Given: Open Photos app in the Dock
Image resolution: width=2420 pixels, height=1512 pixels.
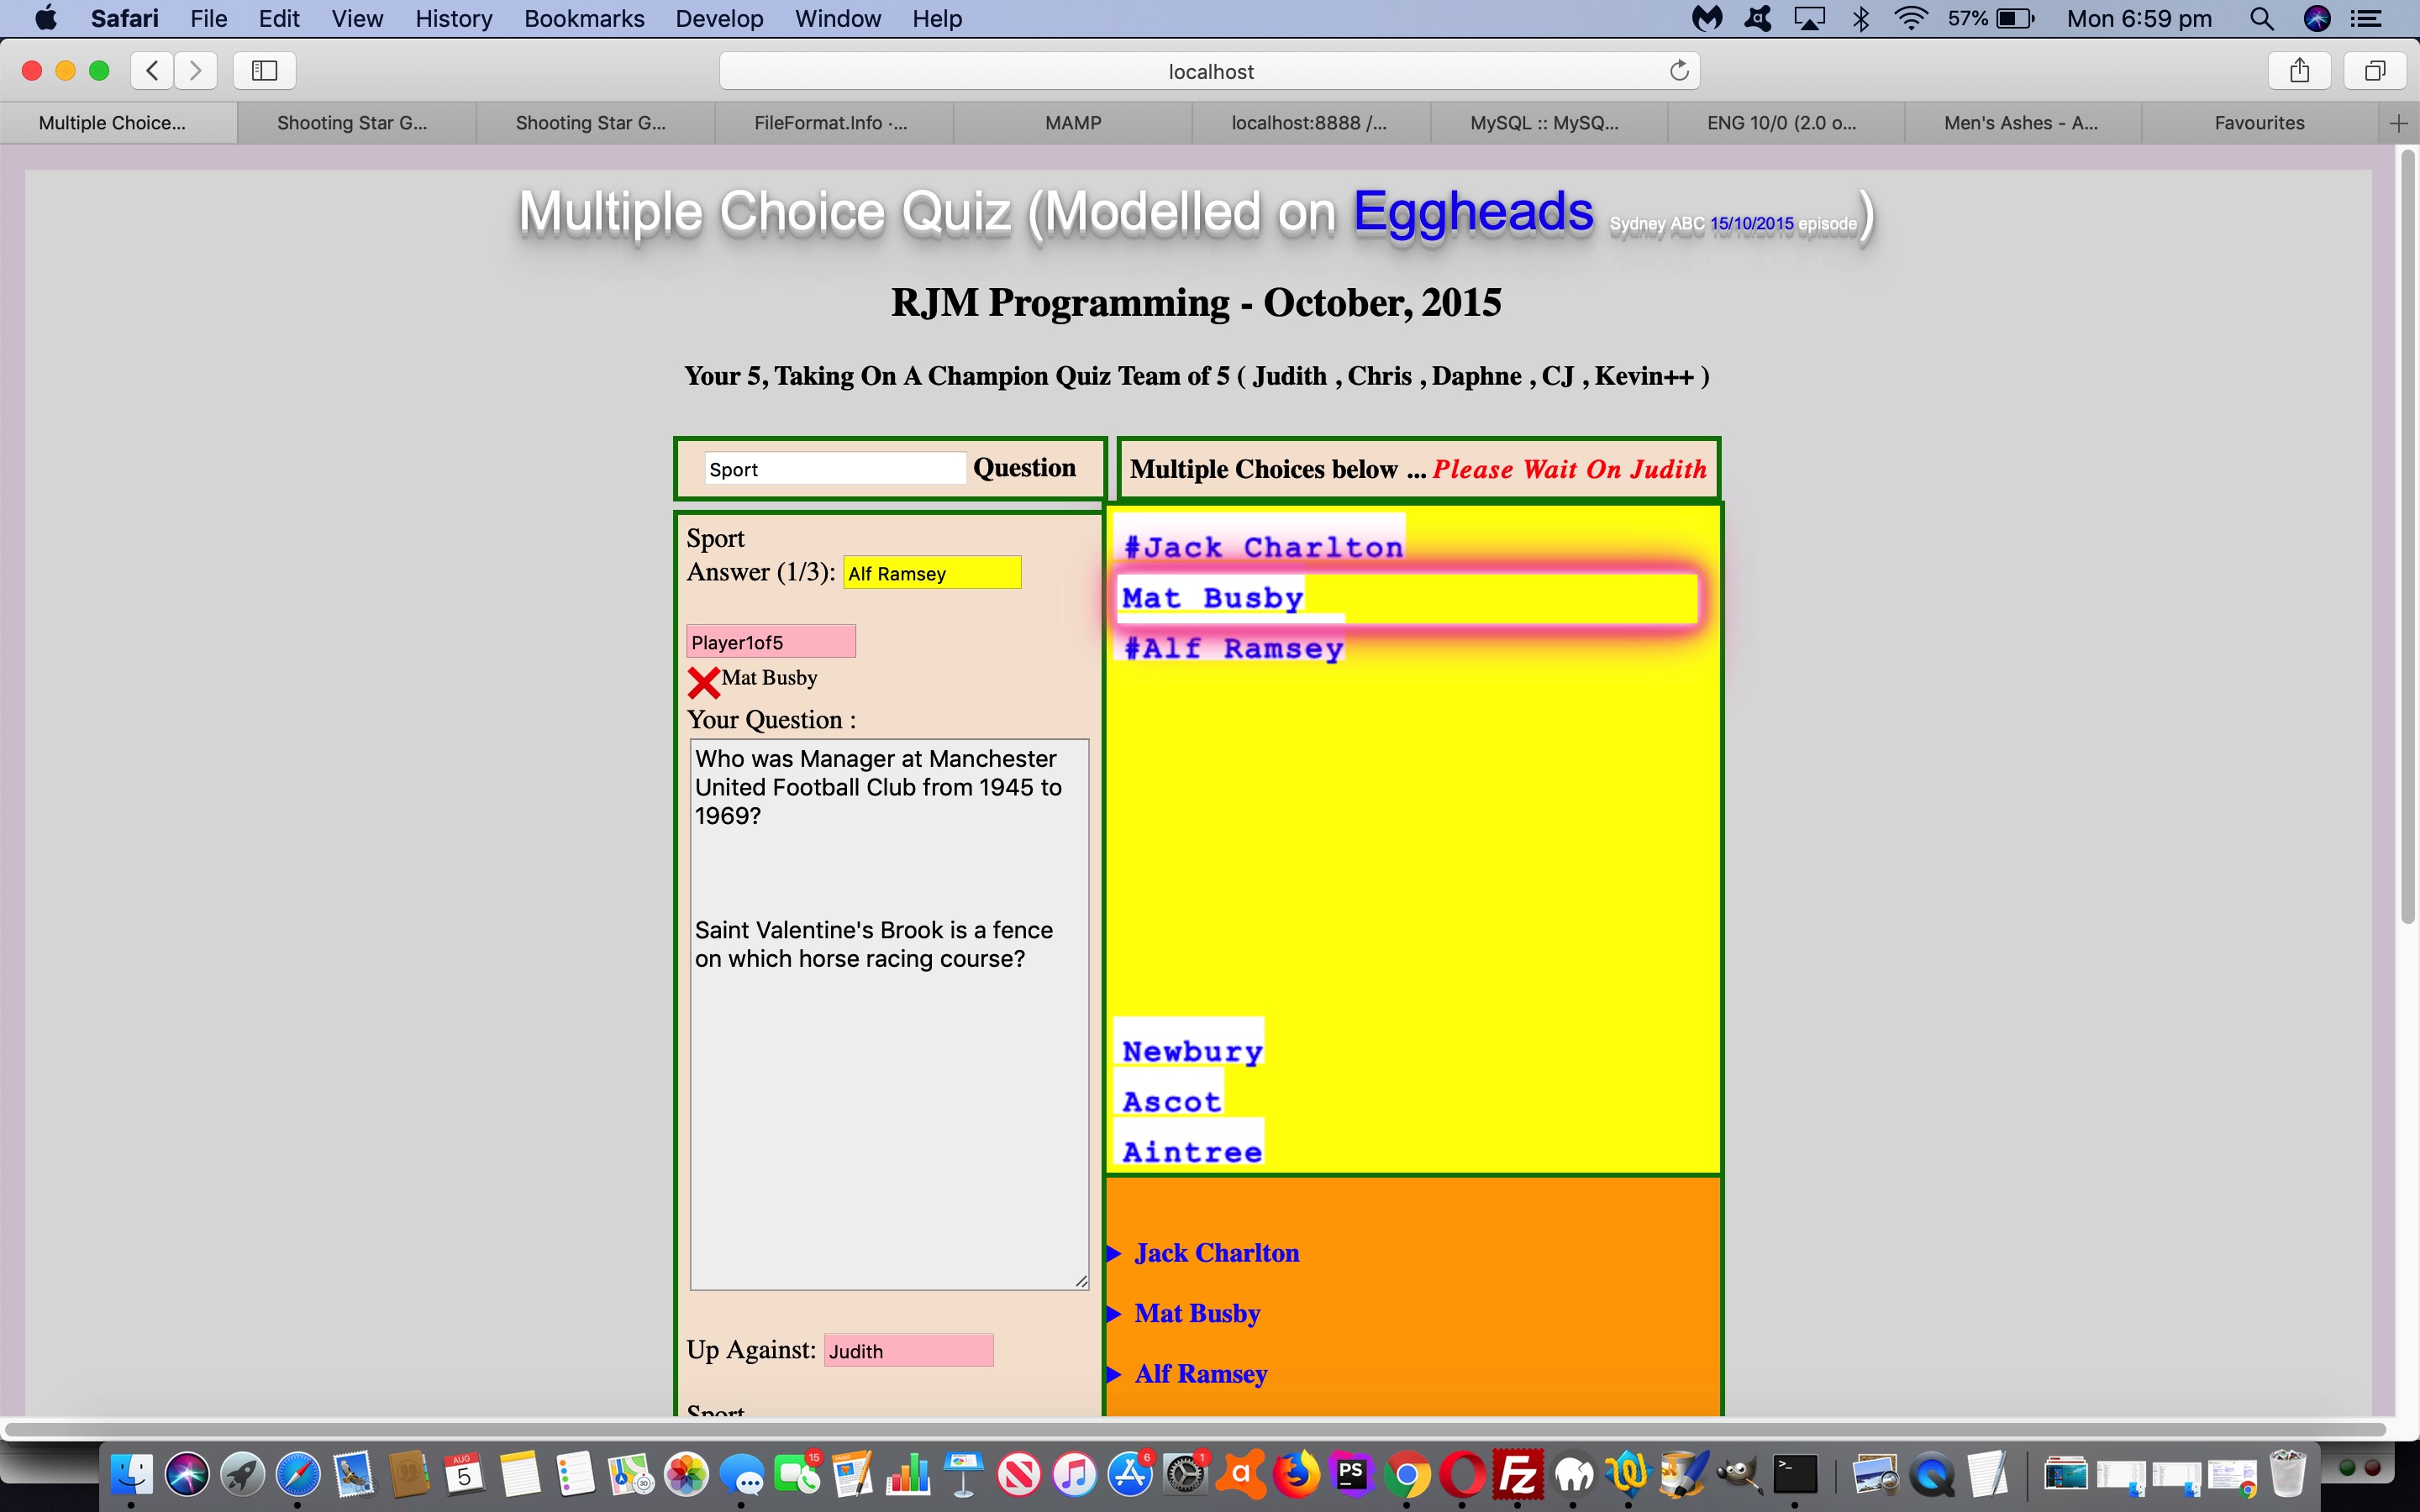Looking at the screenshot, I should 687,1473.
